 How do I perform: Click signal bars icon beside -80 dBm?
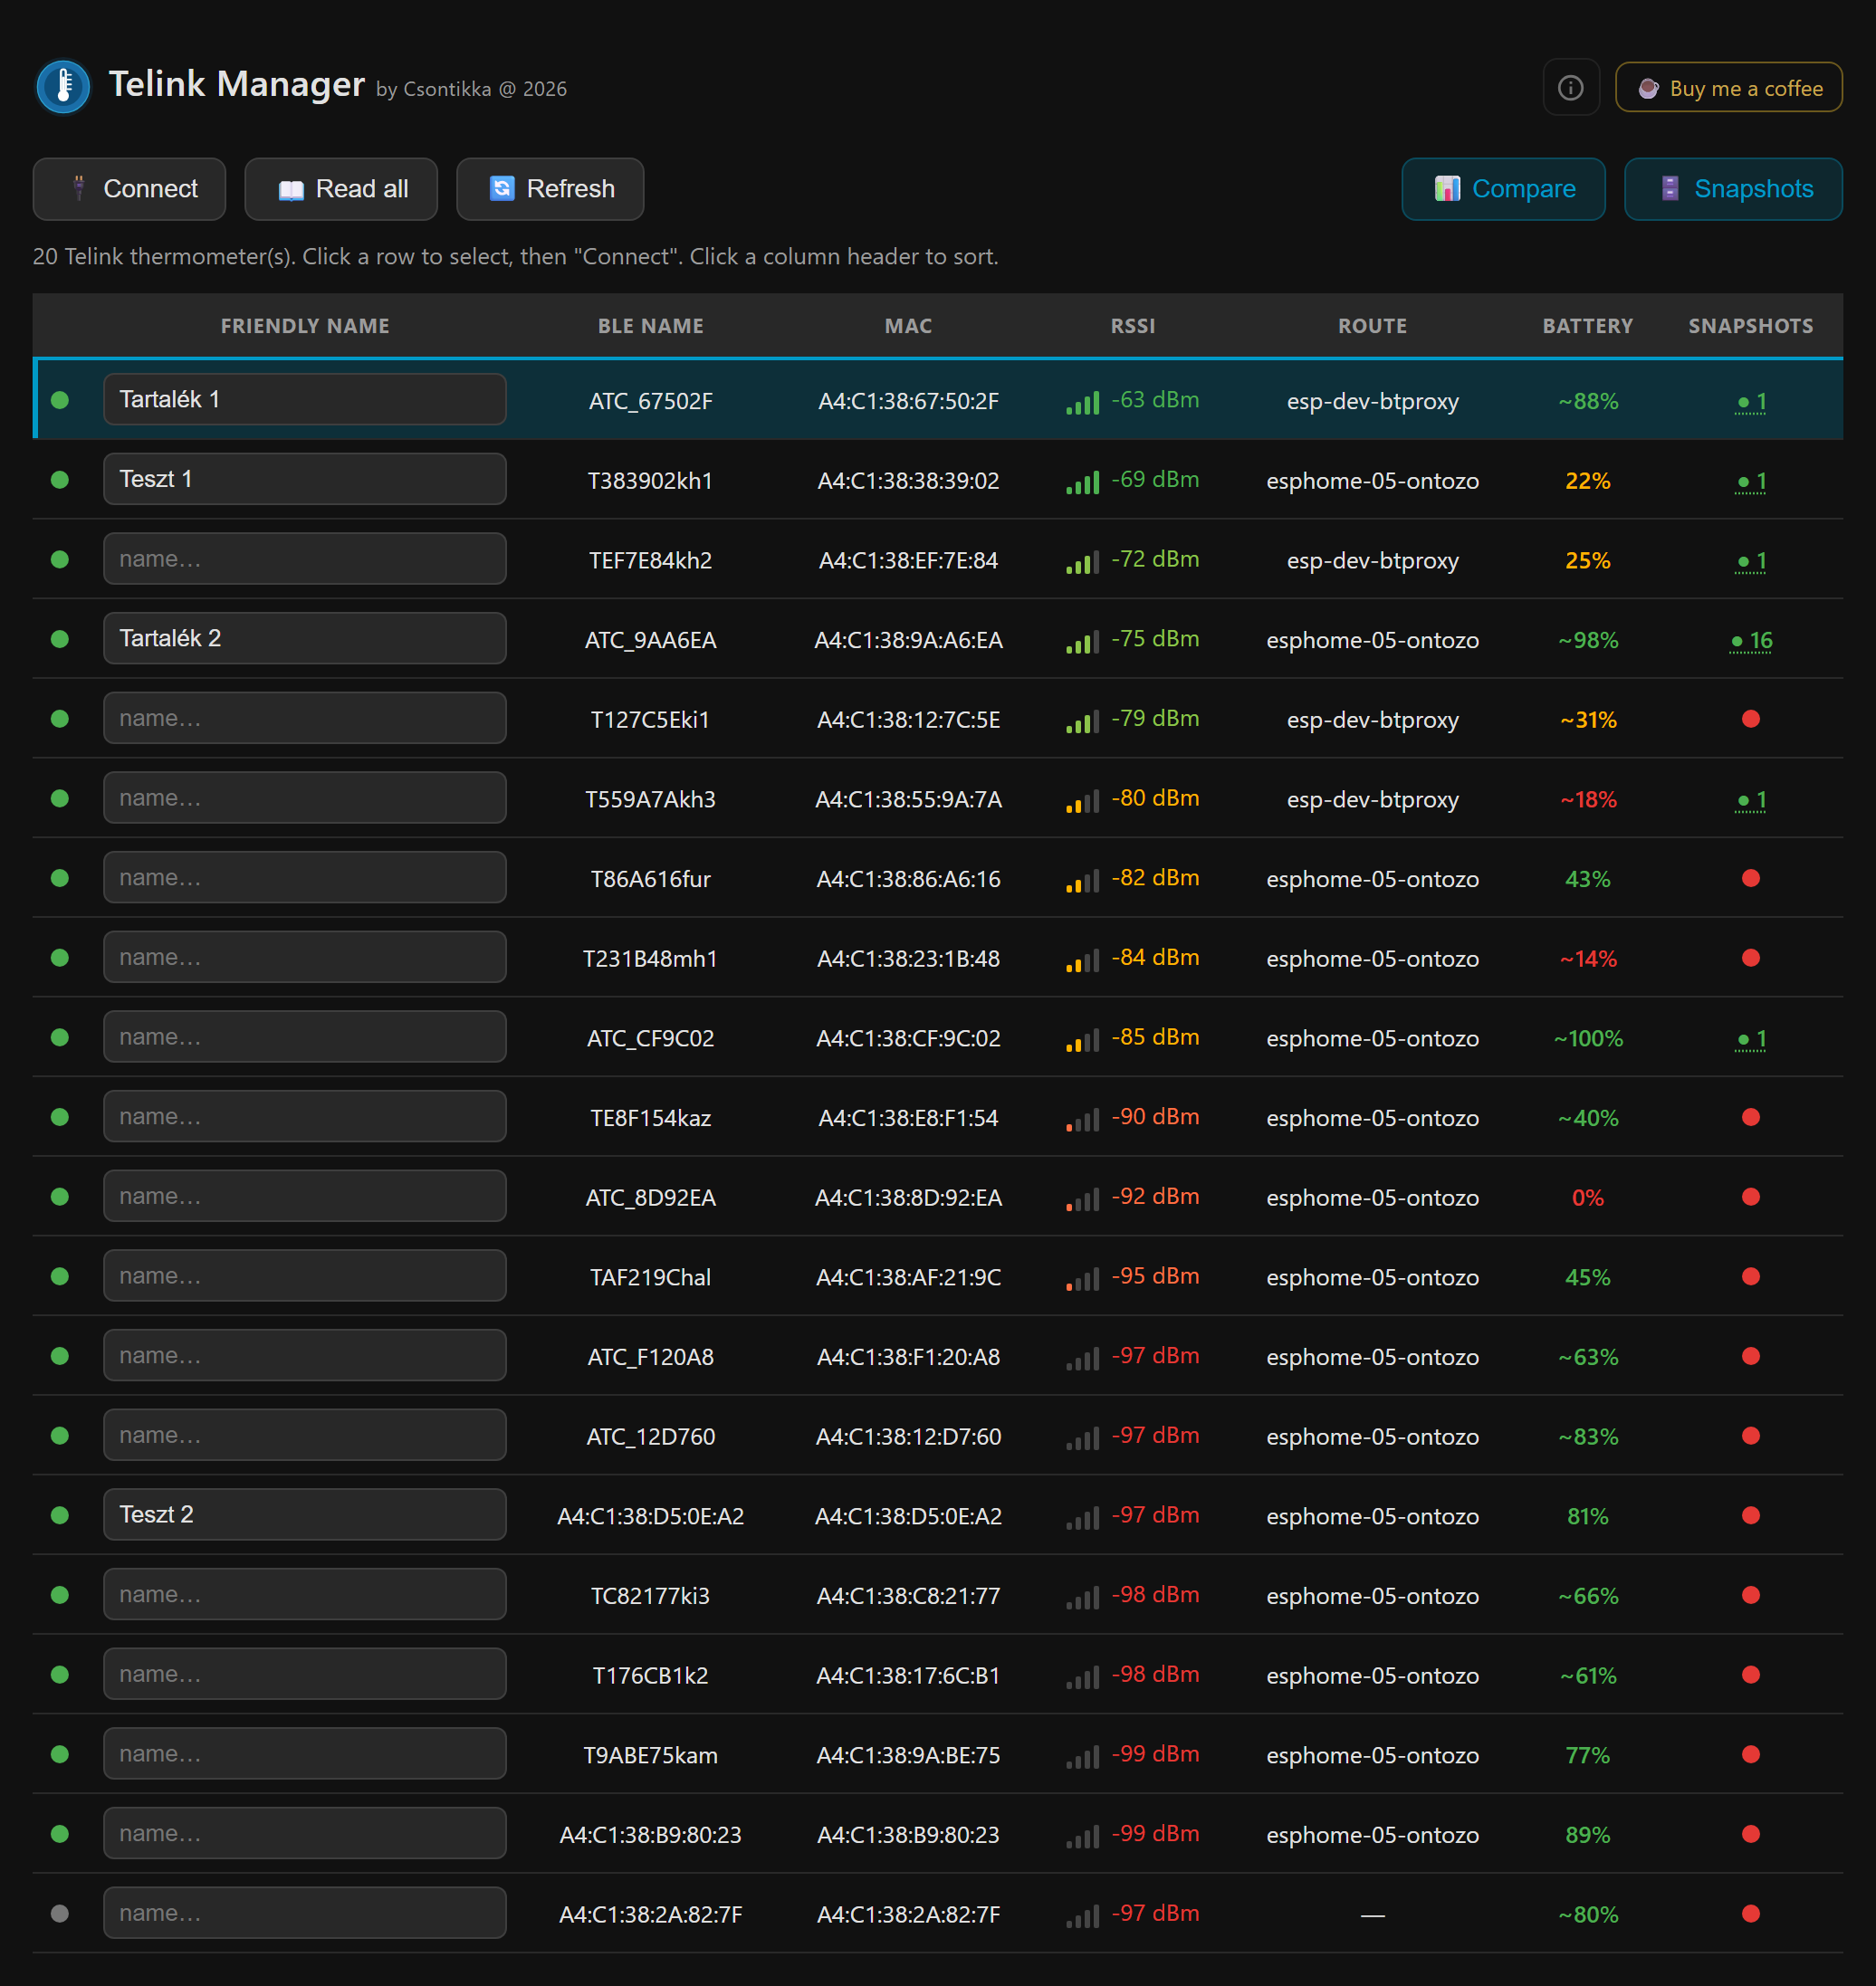click(x=1082, y=801)
